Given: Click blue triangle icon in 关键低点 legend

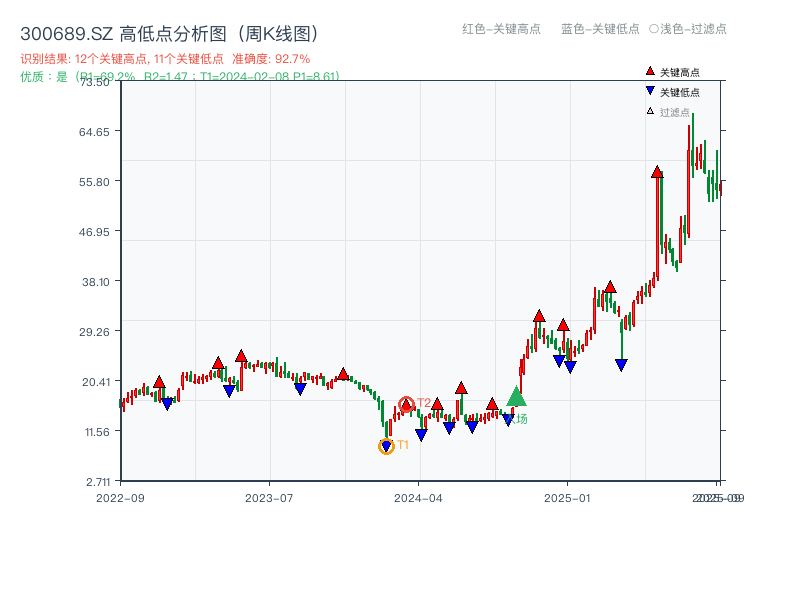Looking at the screenshot, I should click(x=650, y=91).
